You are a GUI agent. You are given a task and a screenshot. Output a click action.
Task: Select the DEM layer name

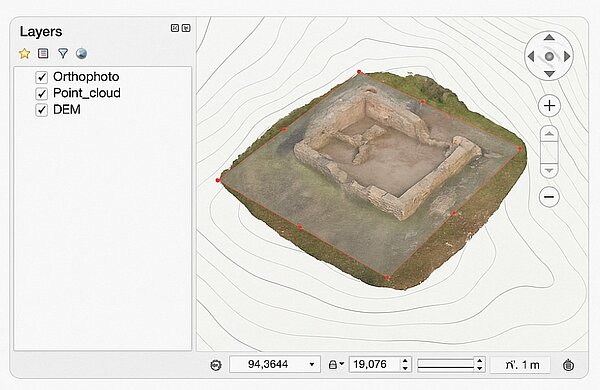[67, 110]
